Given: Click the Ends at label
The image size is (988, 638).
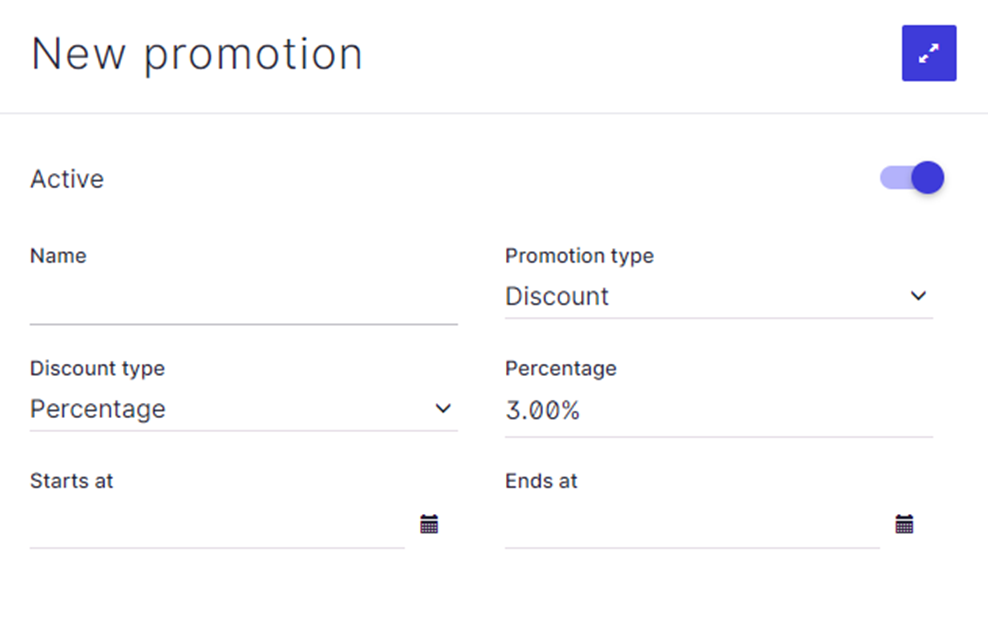Looking at the screenshot, I should click(x=541, y=481).
